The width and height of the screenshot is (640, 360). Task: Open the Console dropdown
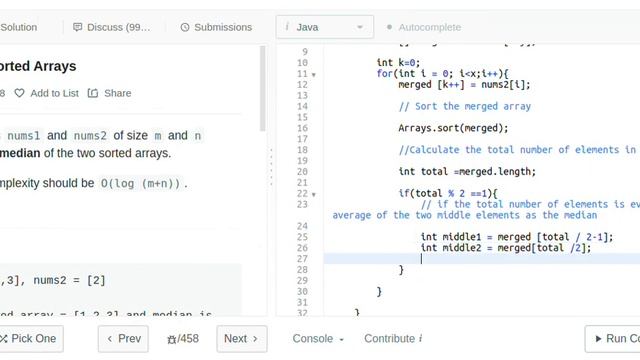click(318, 339)
